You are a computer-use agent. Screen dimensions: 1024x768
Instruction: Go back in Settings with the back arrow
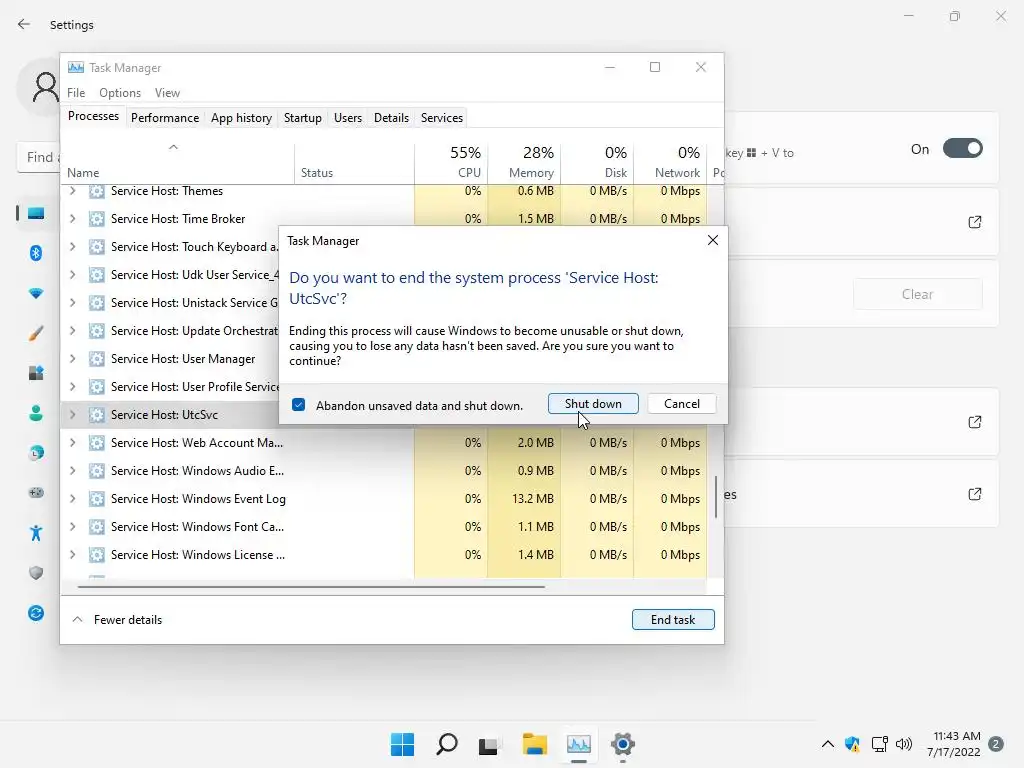pos(24,24)
